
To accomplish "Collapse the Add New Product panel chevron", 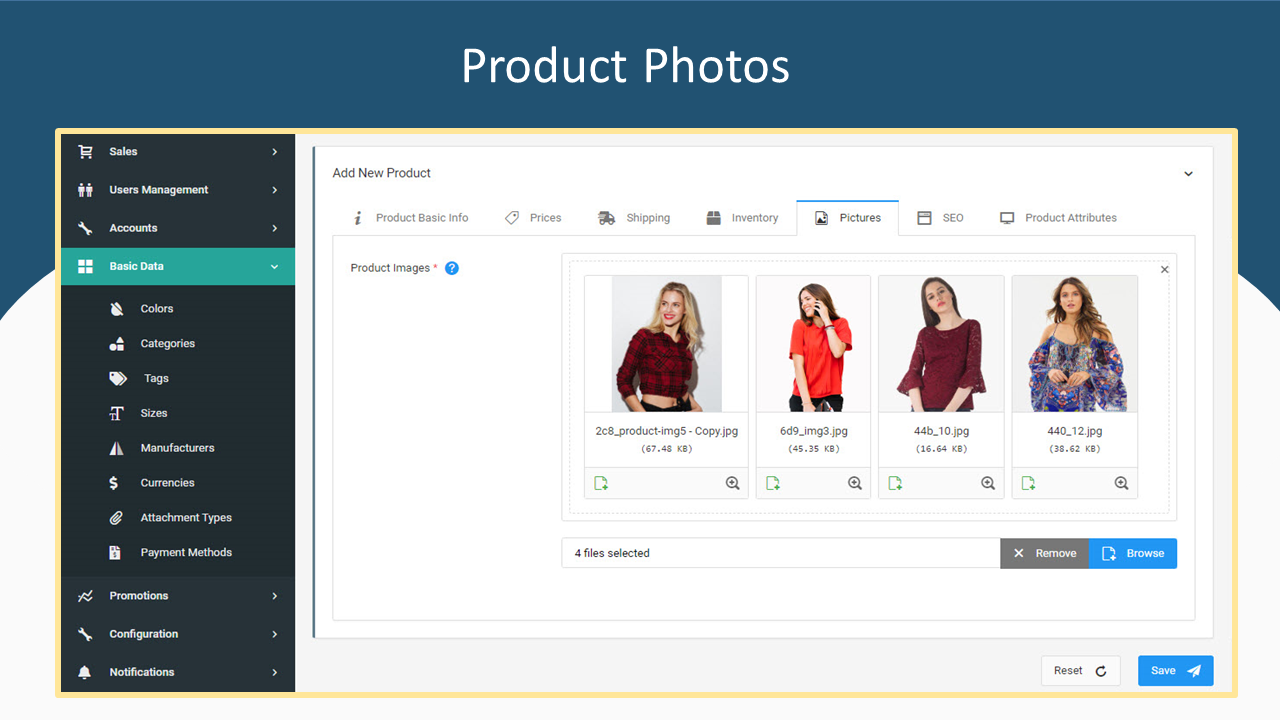I will click(x=1188, y=174).
